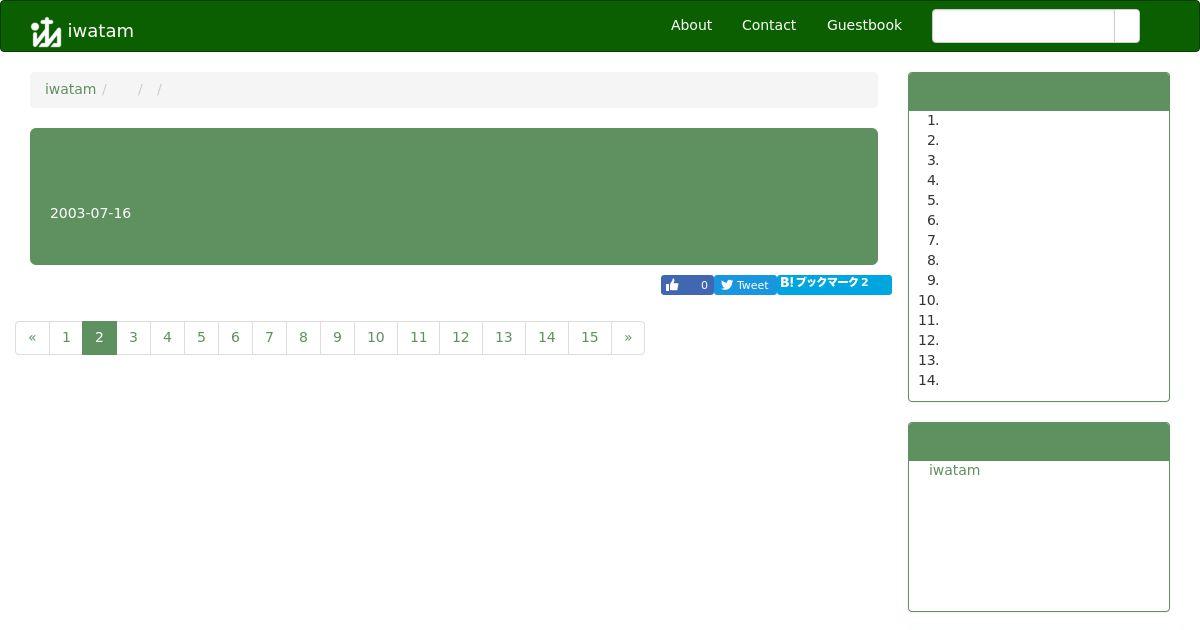Go to page 6
This screenshot has width=1200, height=630.
(x=235, y=337)
